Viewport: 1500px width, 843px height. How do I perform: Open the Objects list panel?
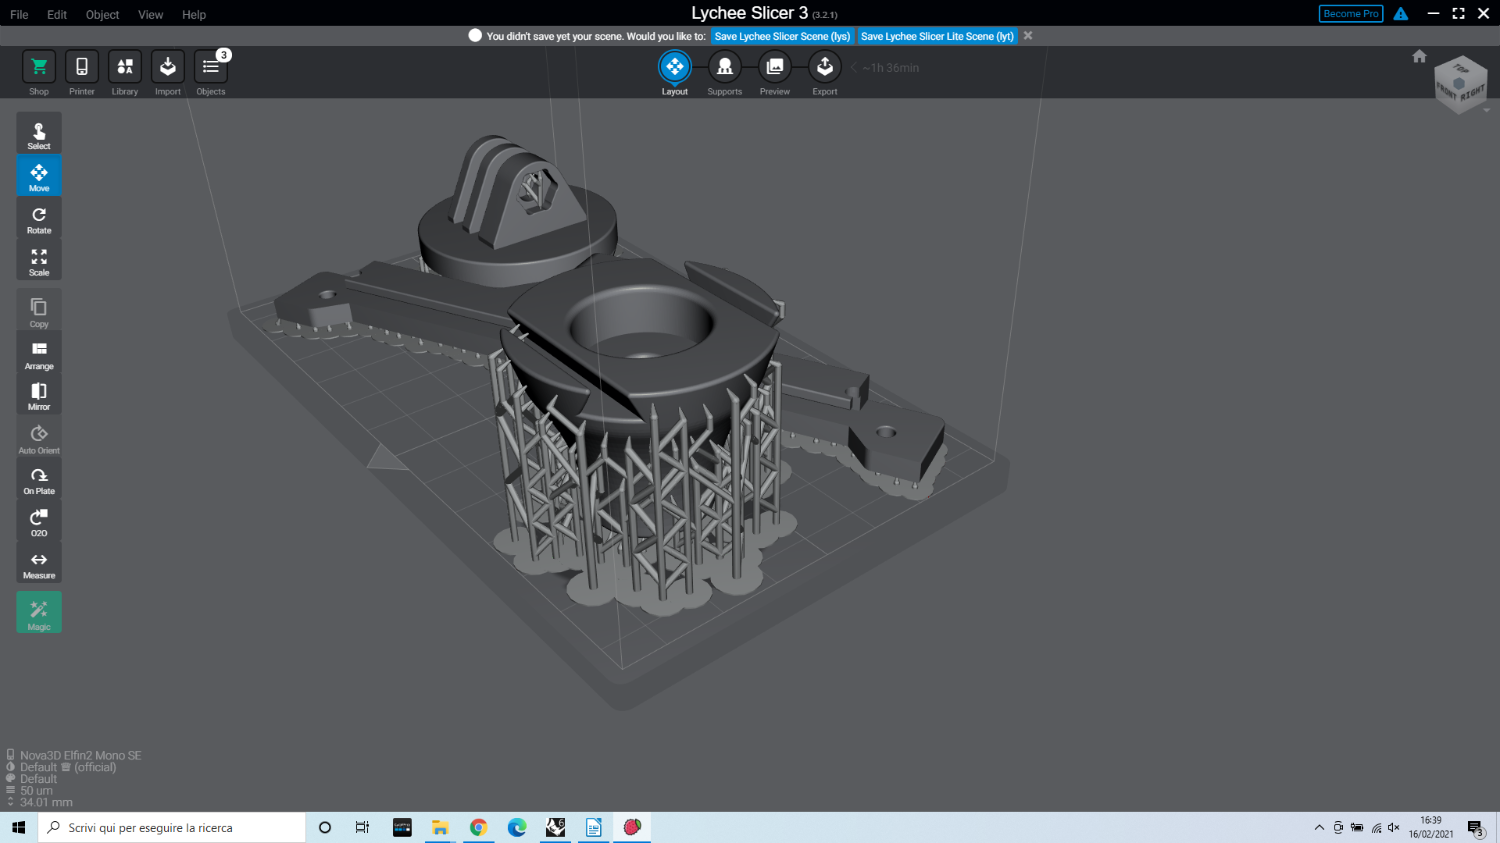(210, 68)
